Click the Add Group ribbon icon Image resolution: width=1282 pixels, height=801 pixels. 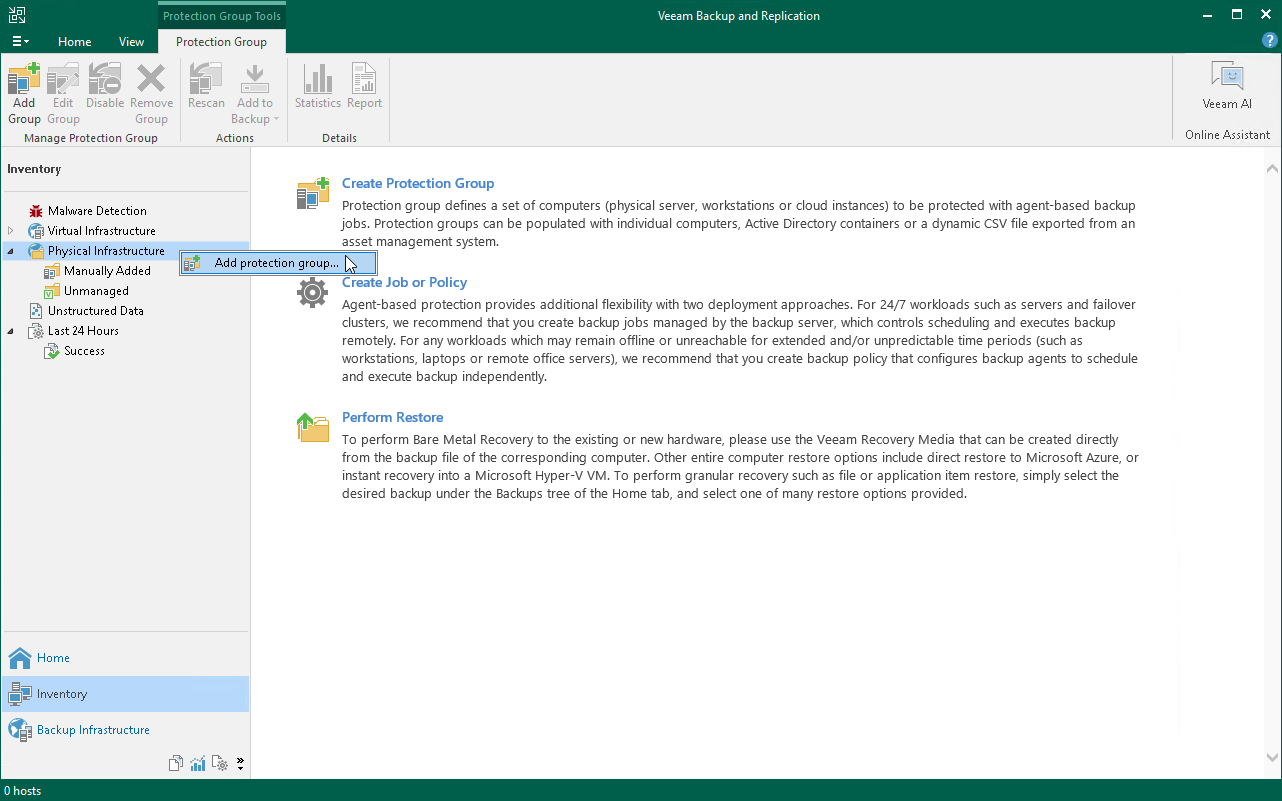point(24,94)
